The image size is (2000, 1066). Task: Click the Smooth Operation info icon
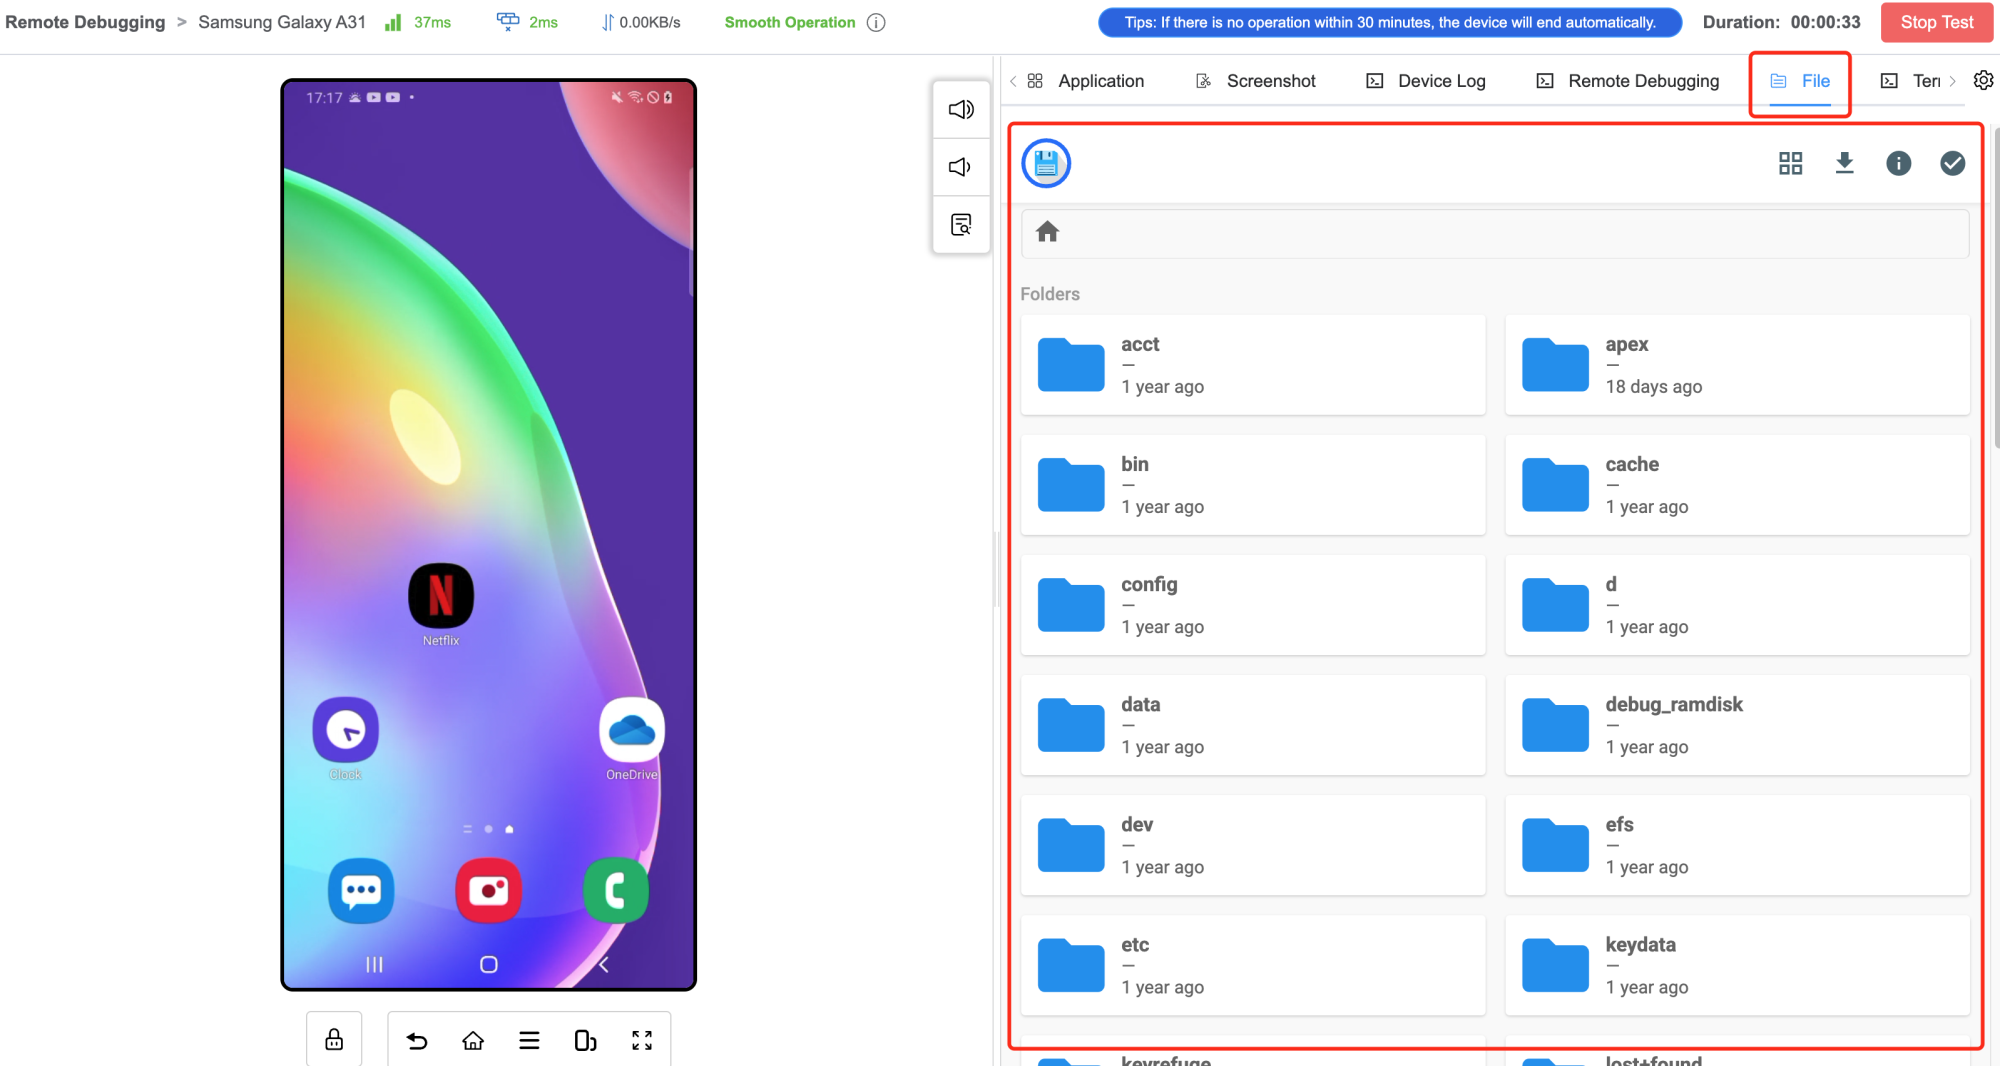[x=876, y=22]
